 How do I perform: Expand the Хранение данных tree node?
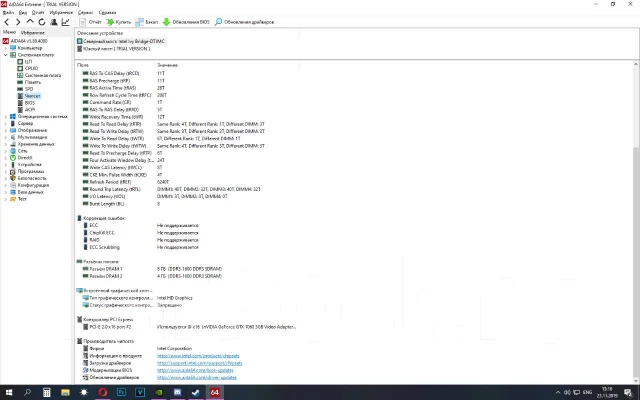pos(5,144)
